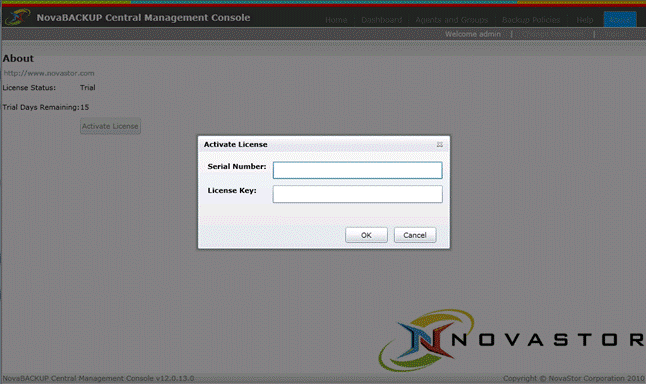Click the Activate License button on About page
Screen dimensions: 646x384
110,126
